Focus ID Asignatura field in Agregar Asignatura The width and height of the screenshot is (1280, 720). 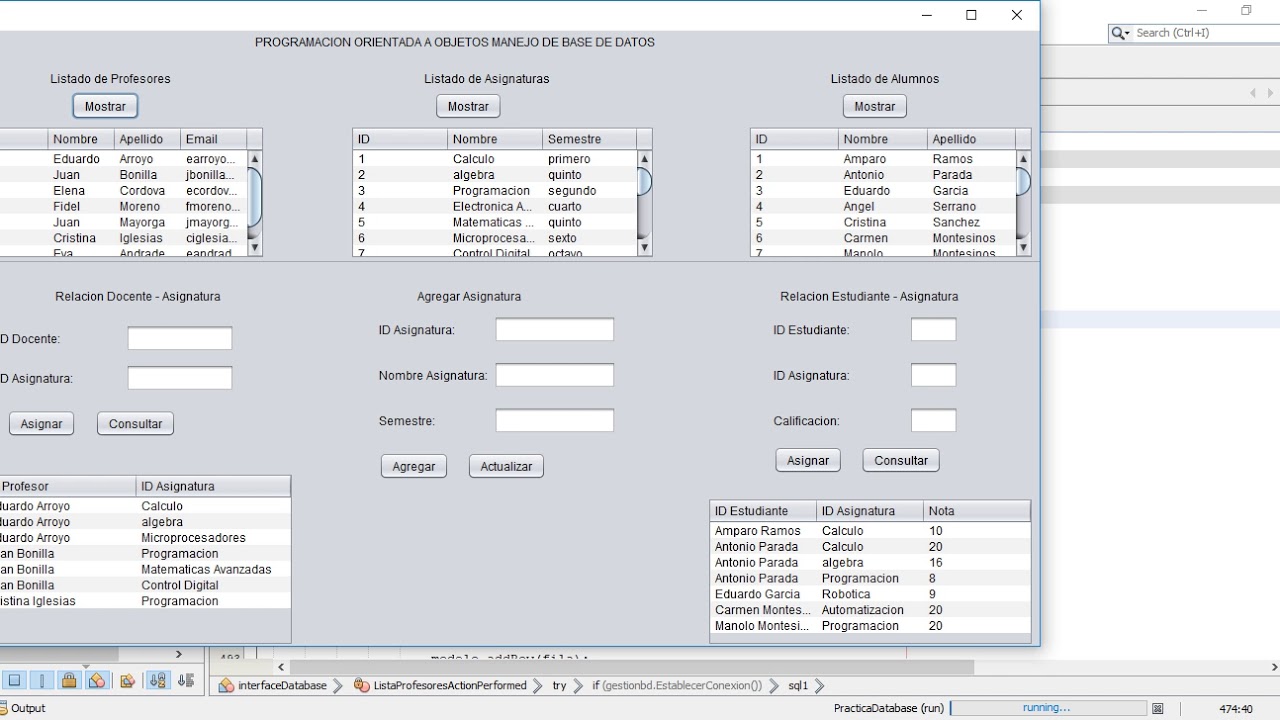click(x=555, y=330)
